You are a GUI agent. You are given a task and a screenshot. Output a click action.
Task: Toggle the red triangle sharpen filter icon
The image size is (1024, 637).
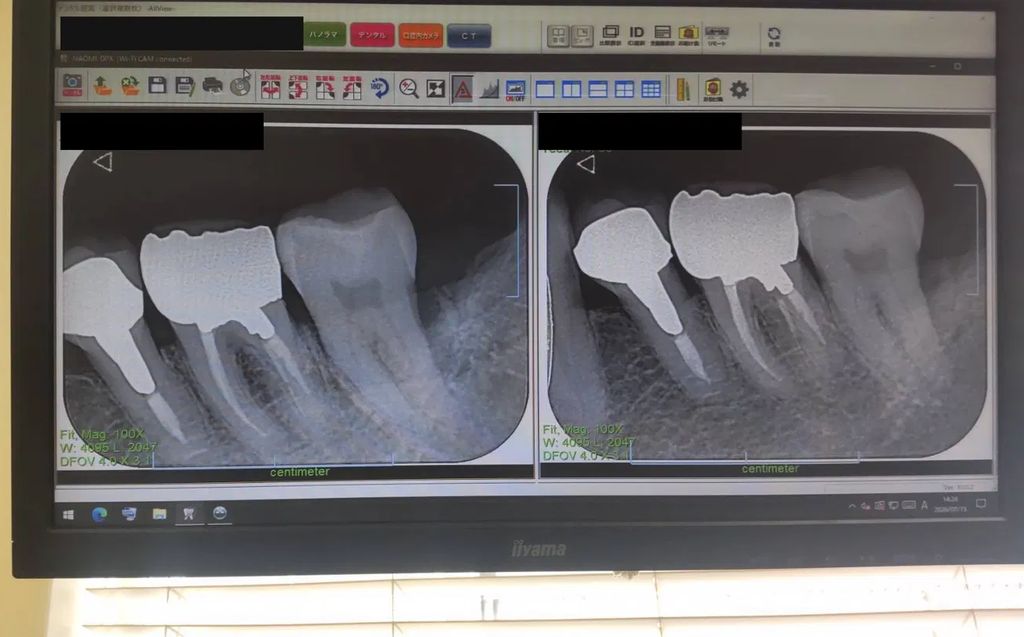(462, 90)
